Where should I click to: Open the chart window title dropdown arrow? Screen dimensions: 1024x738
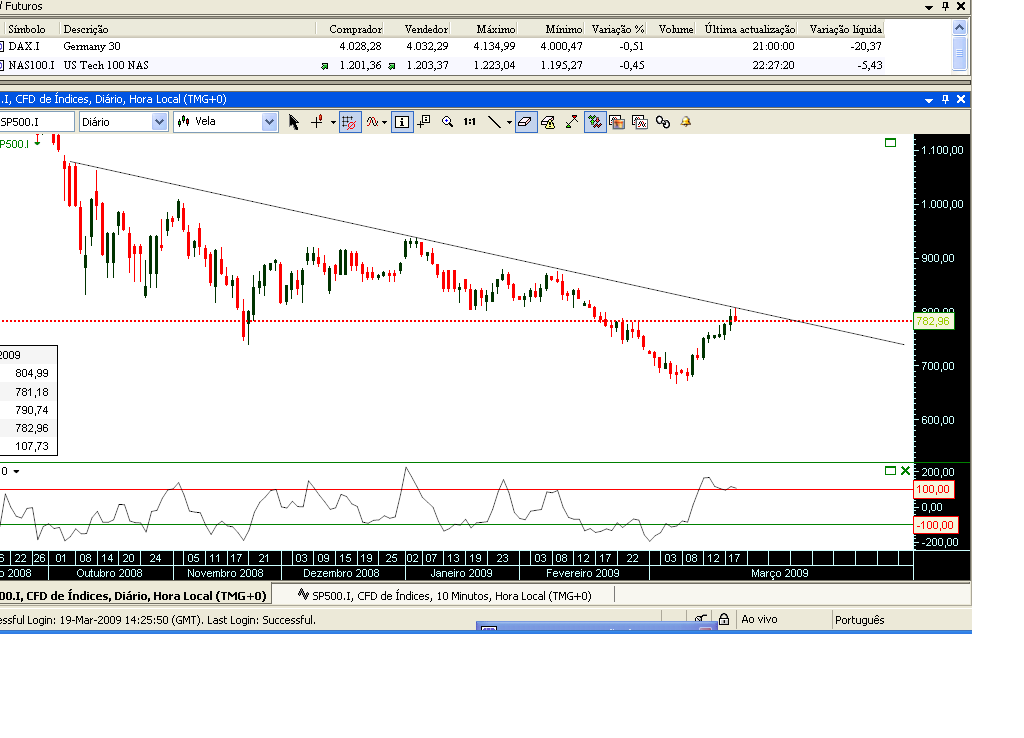tap(929, 100)
